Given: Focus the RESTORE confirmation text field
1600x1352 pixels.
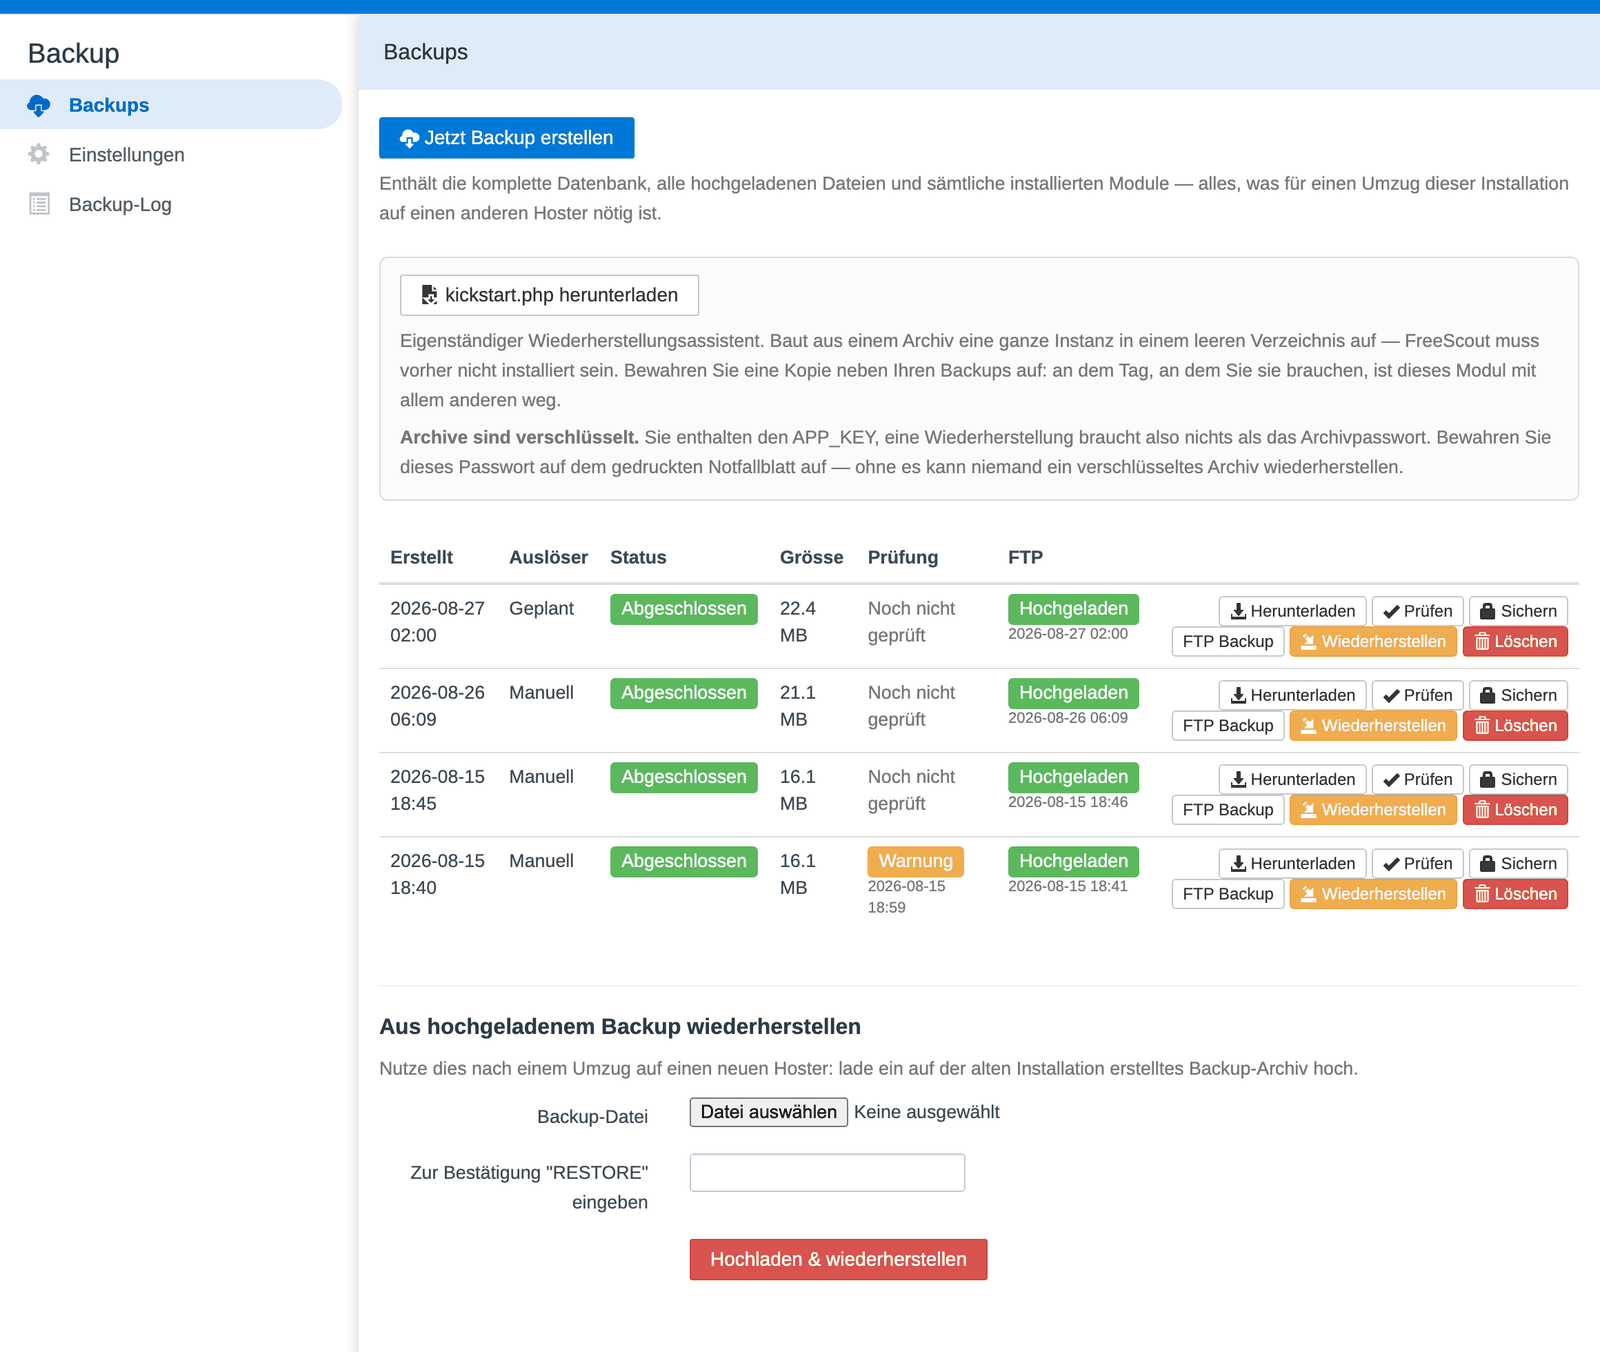Looking at the screenshot, I should point(827,1172).
